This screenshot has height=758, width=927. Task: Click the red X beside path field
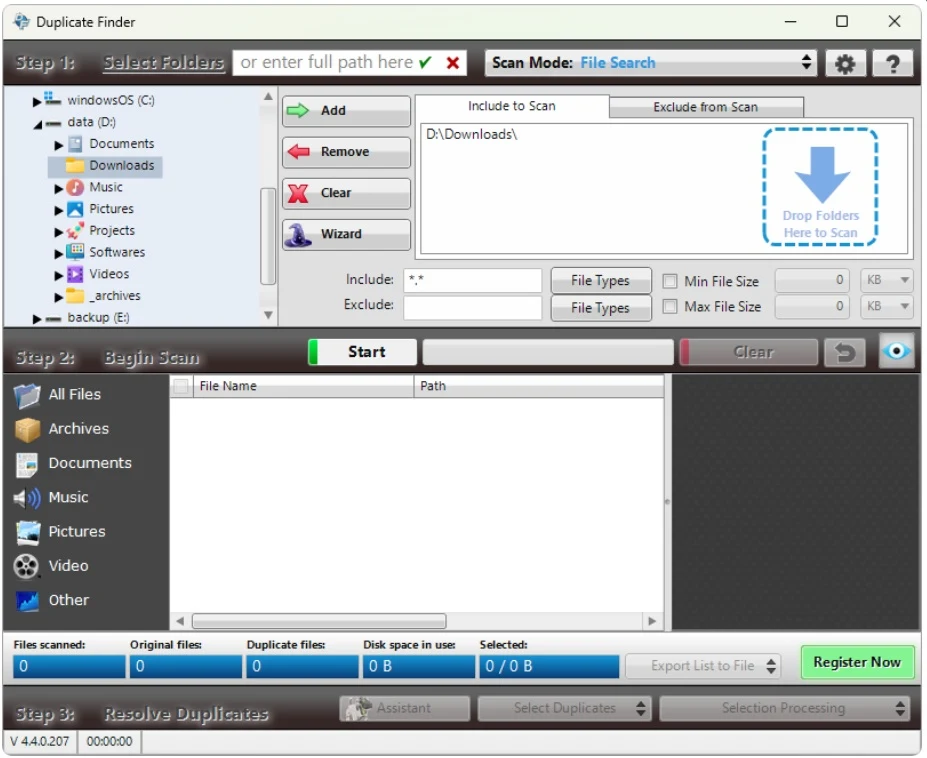pos(453,63)
